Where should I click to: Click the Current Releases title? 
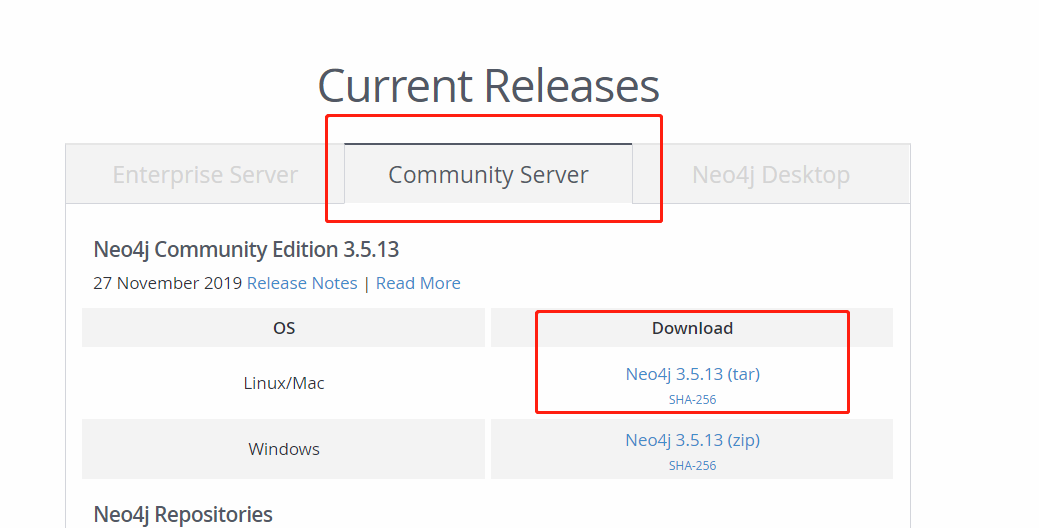pyautogui.click(x=488, y=86)
